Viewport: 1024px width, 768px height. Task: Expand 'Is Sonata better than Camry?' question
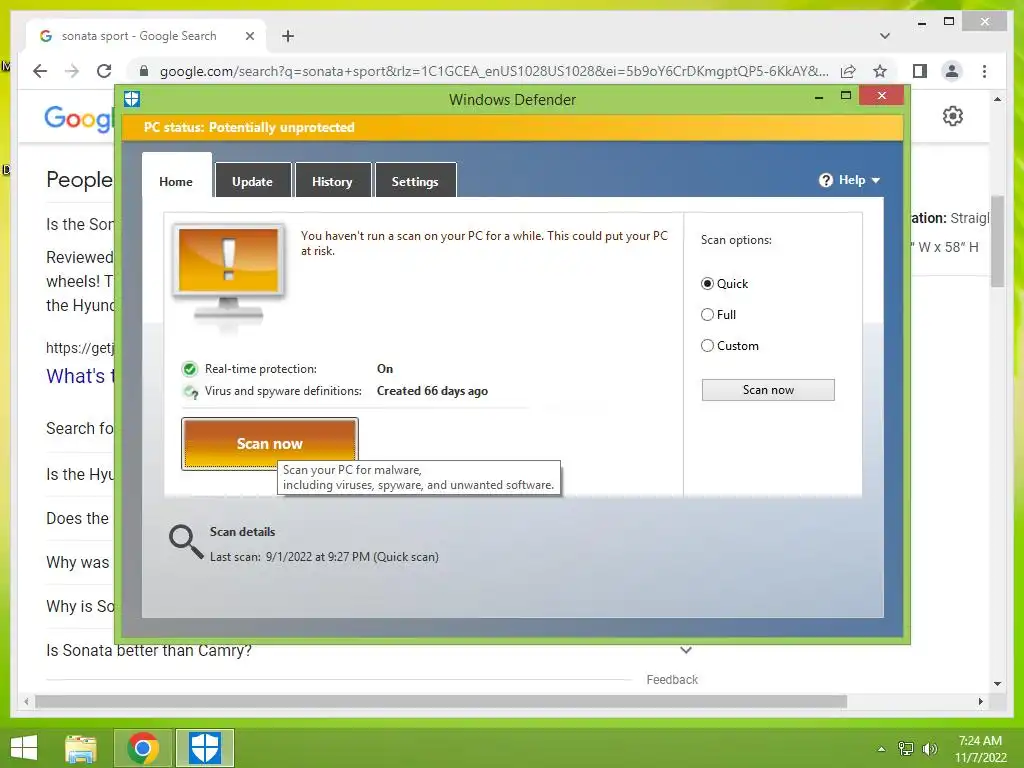click(686, 650)
